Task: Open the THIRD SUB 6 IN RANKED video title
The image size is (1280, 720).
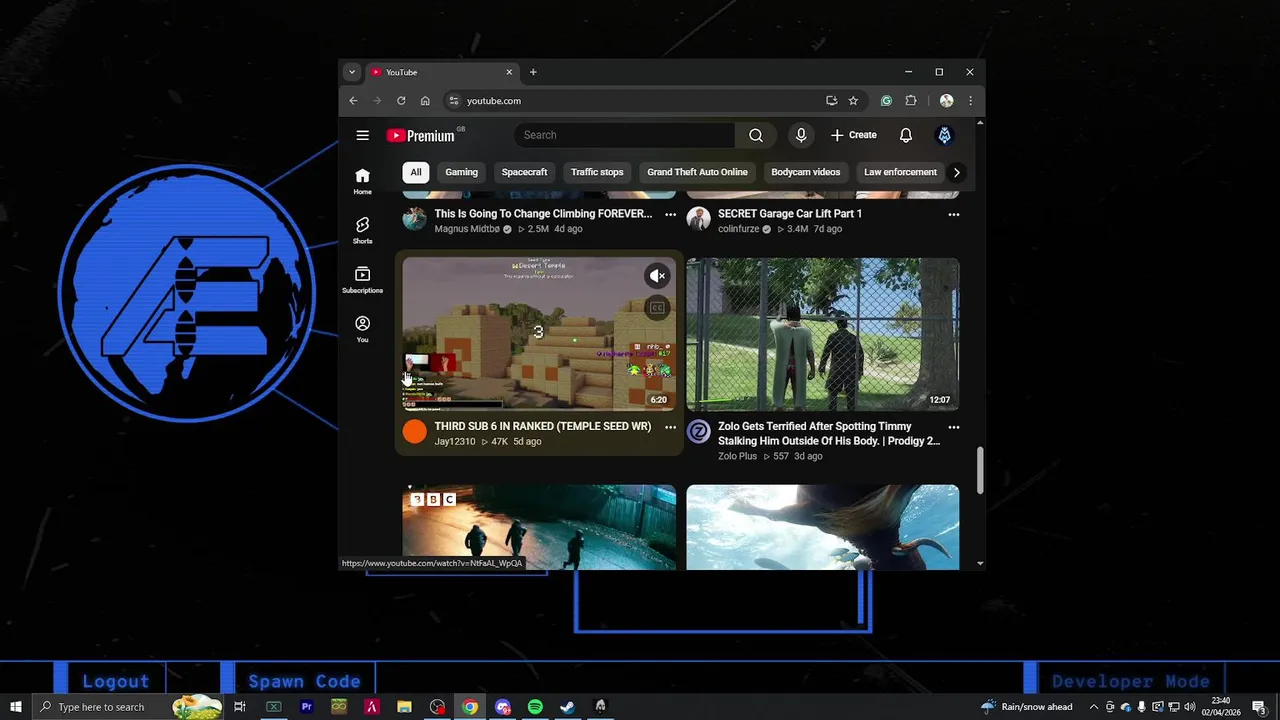Action: (x=542, y=426)
